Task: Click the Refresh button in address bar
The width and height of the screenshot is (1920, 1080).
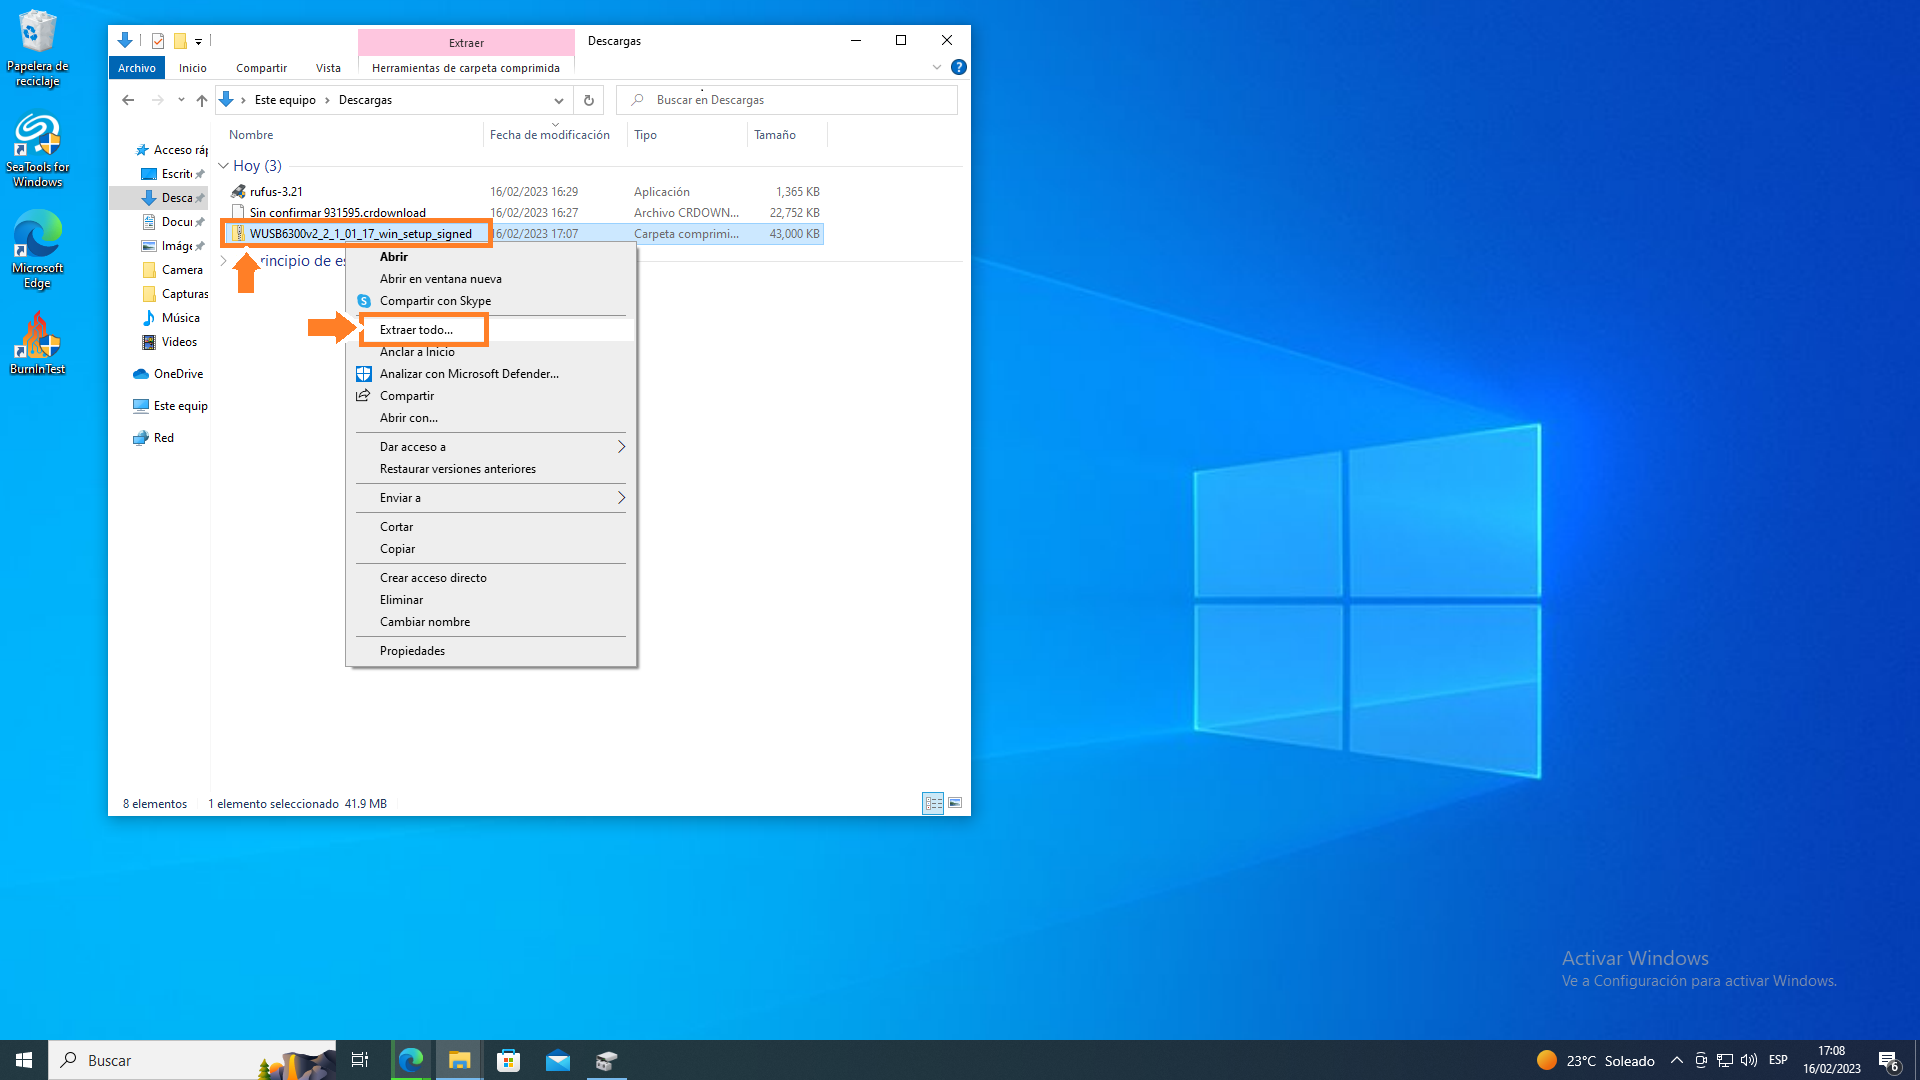Action: click(x=588, y=100)
